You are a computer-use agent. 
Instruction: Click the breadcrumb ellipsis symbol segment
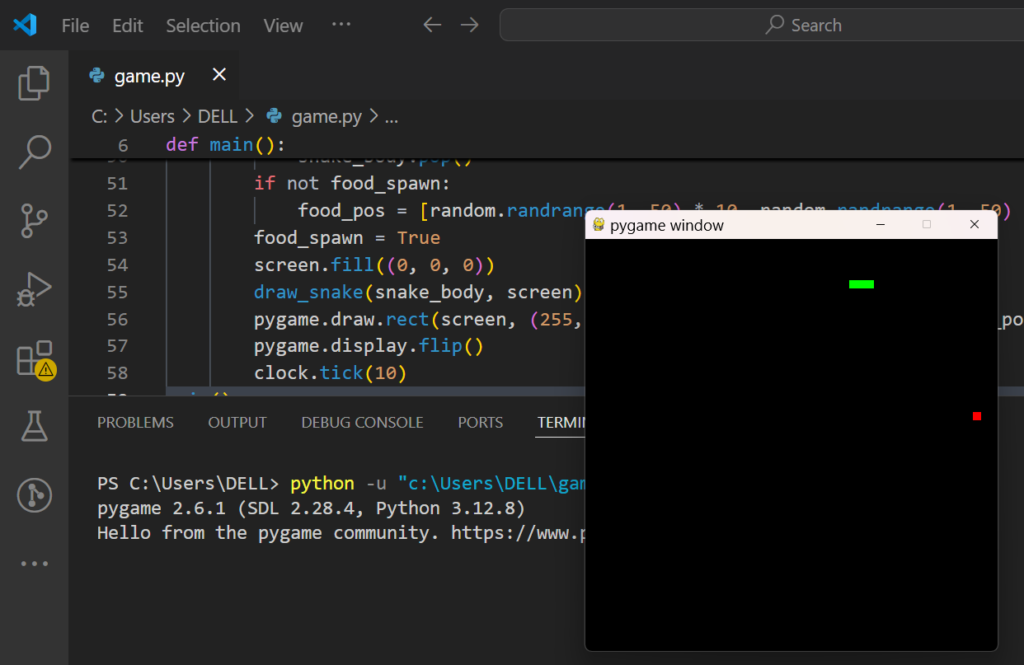pyautogui.click(x=391, y=118)
